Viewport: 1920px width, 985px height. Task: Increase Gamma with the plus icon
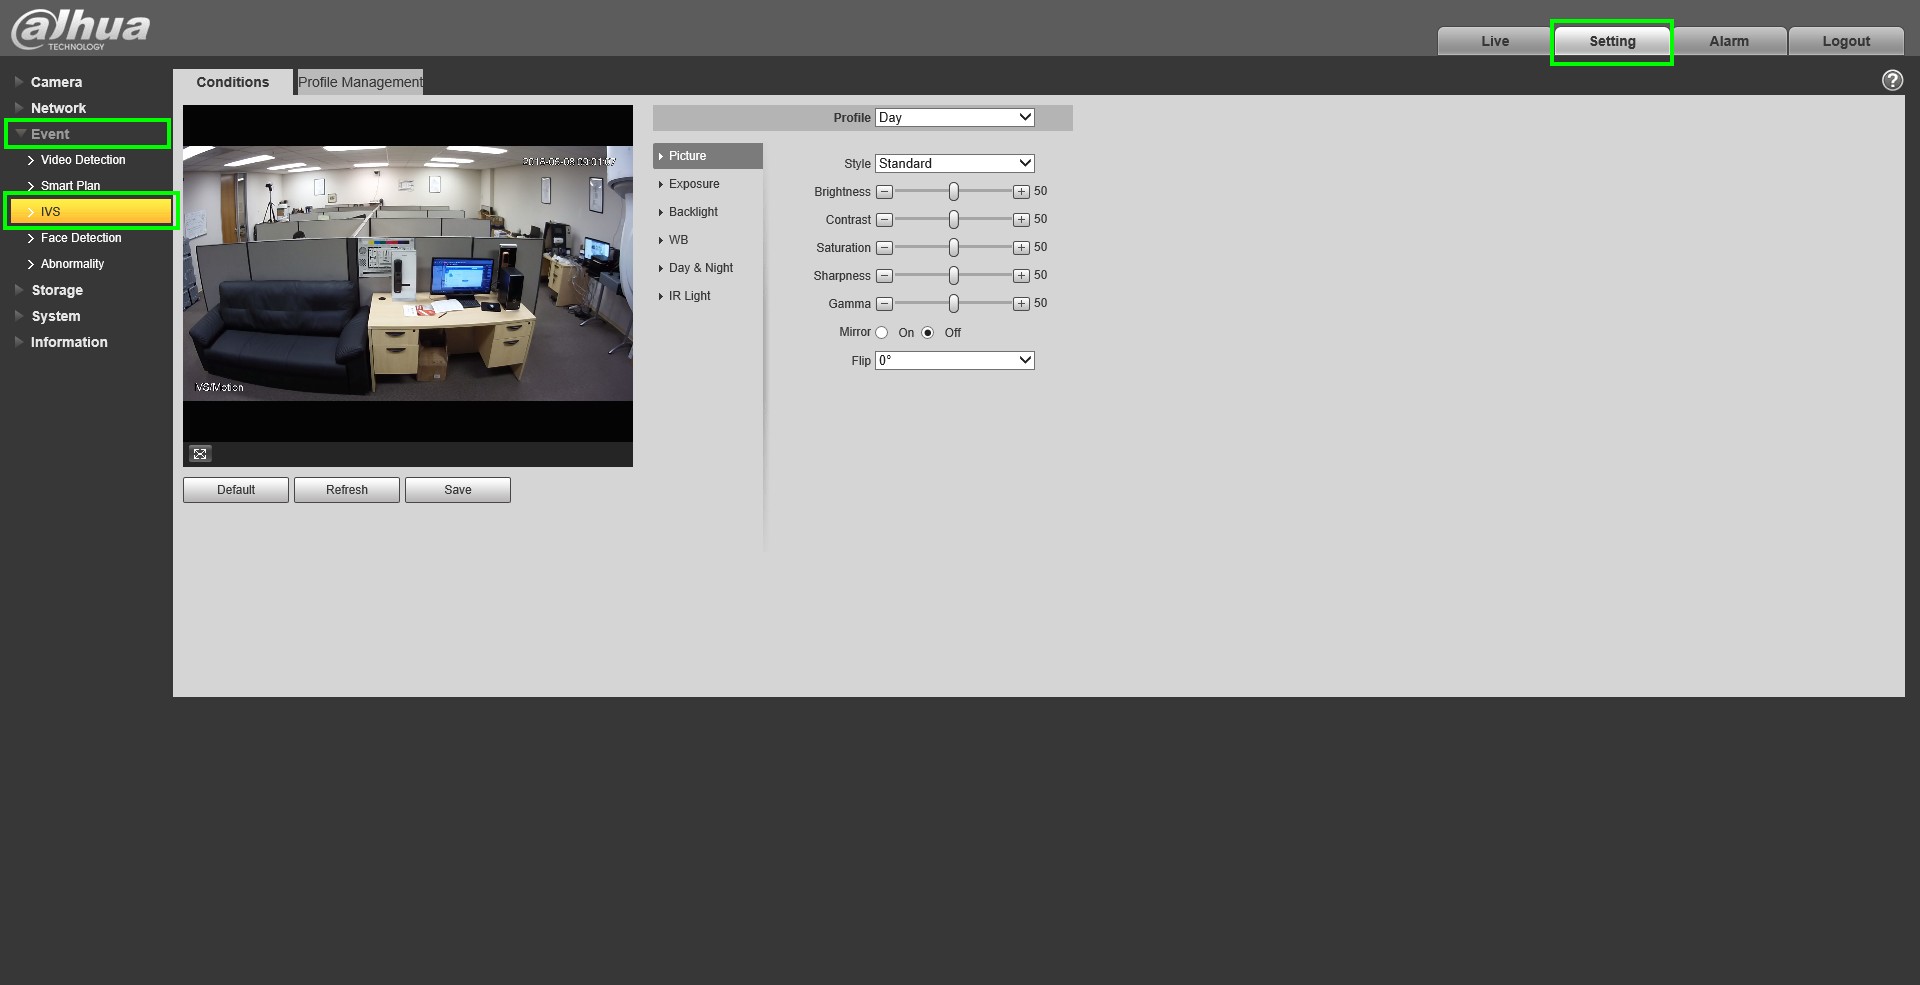point(1021,304)
